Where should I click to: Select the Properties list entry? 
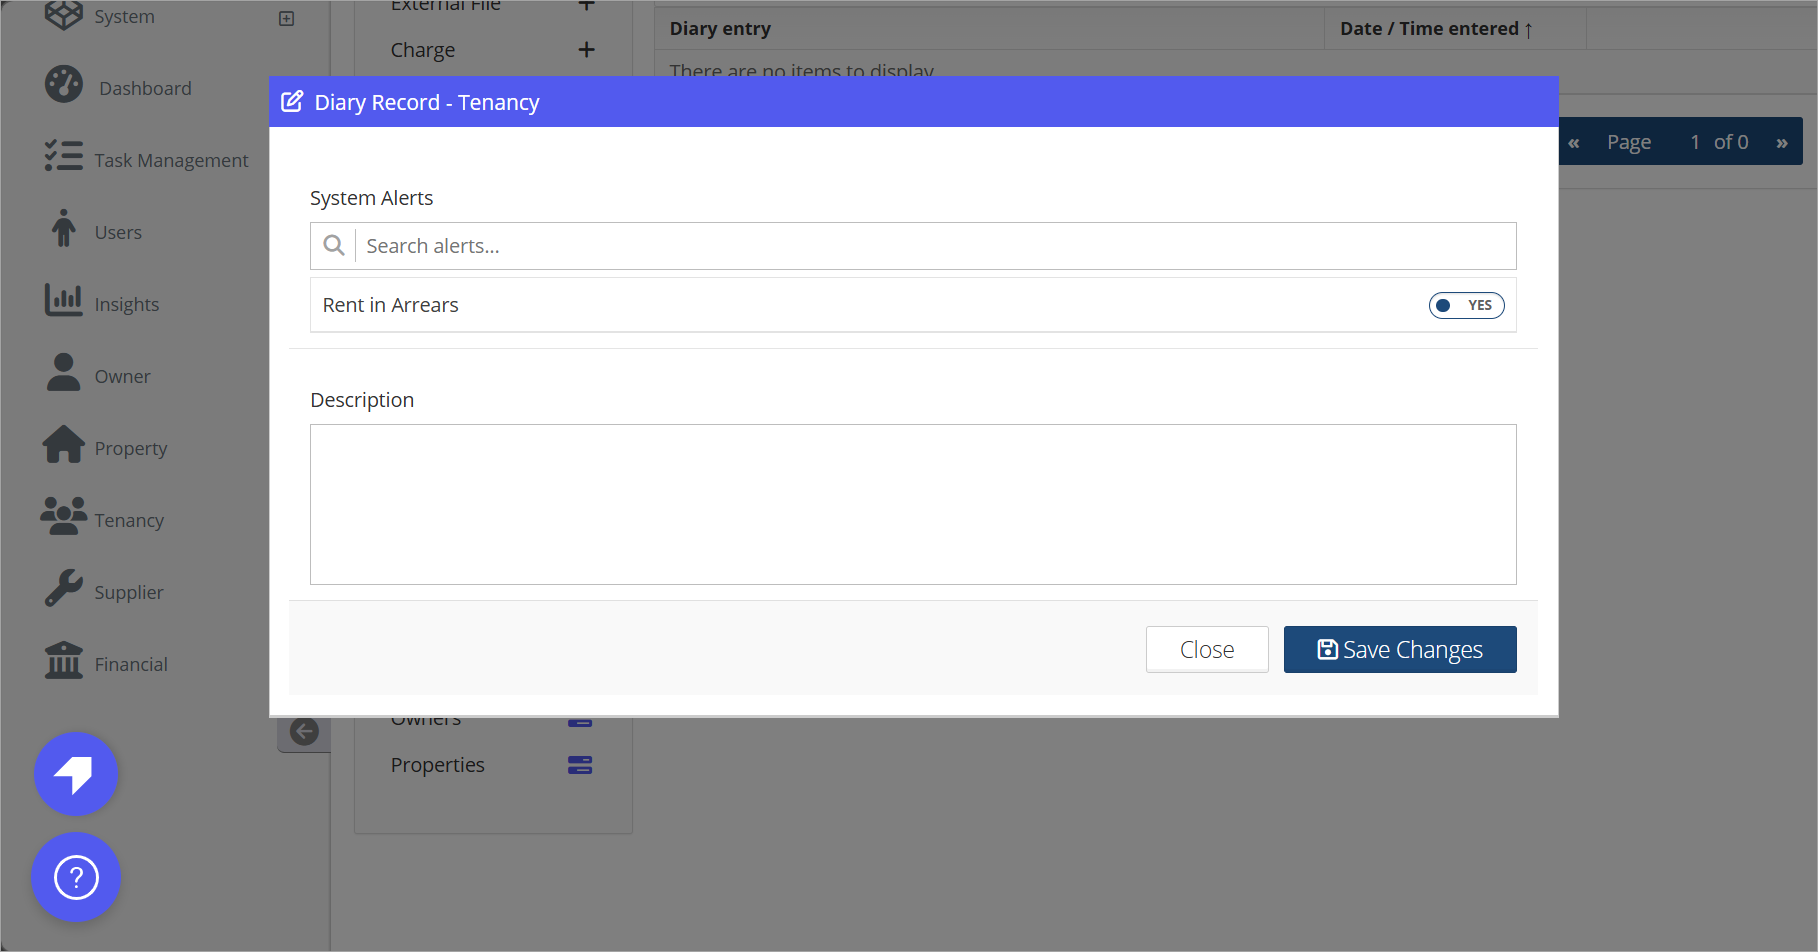tap(437, 765)
